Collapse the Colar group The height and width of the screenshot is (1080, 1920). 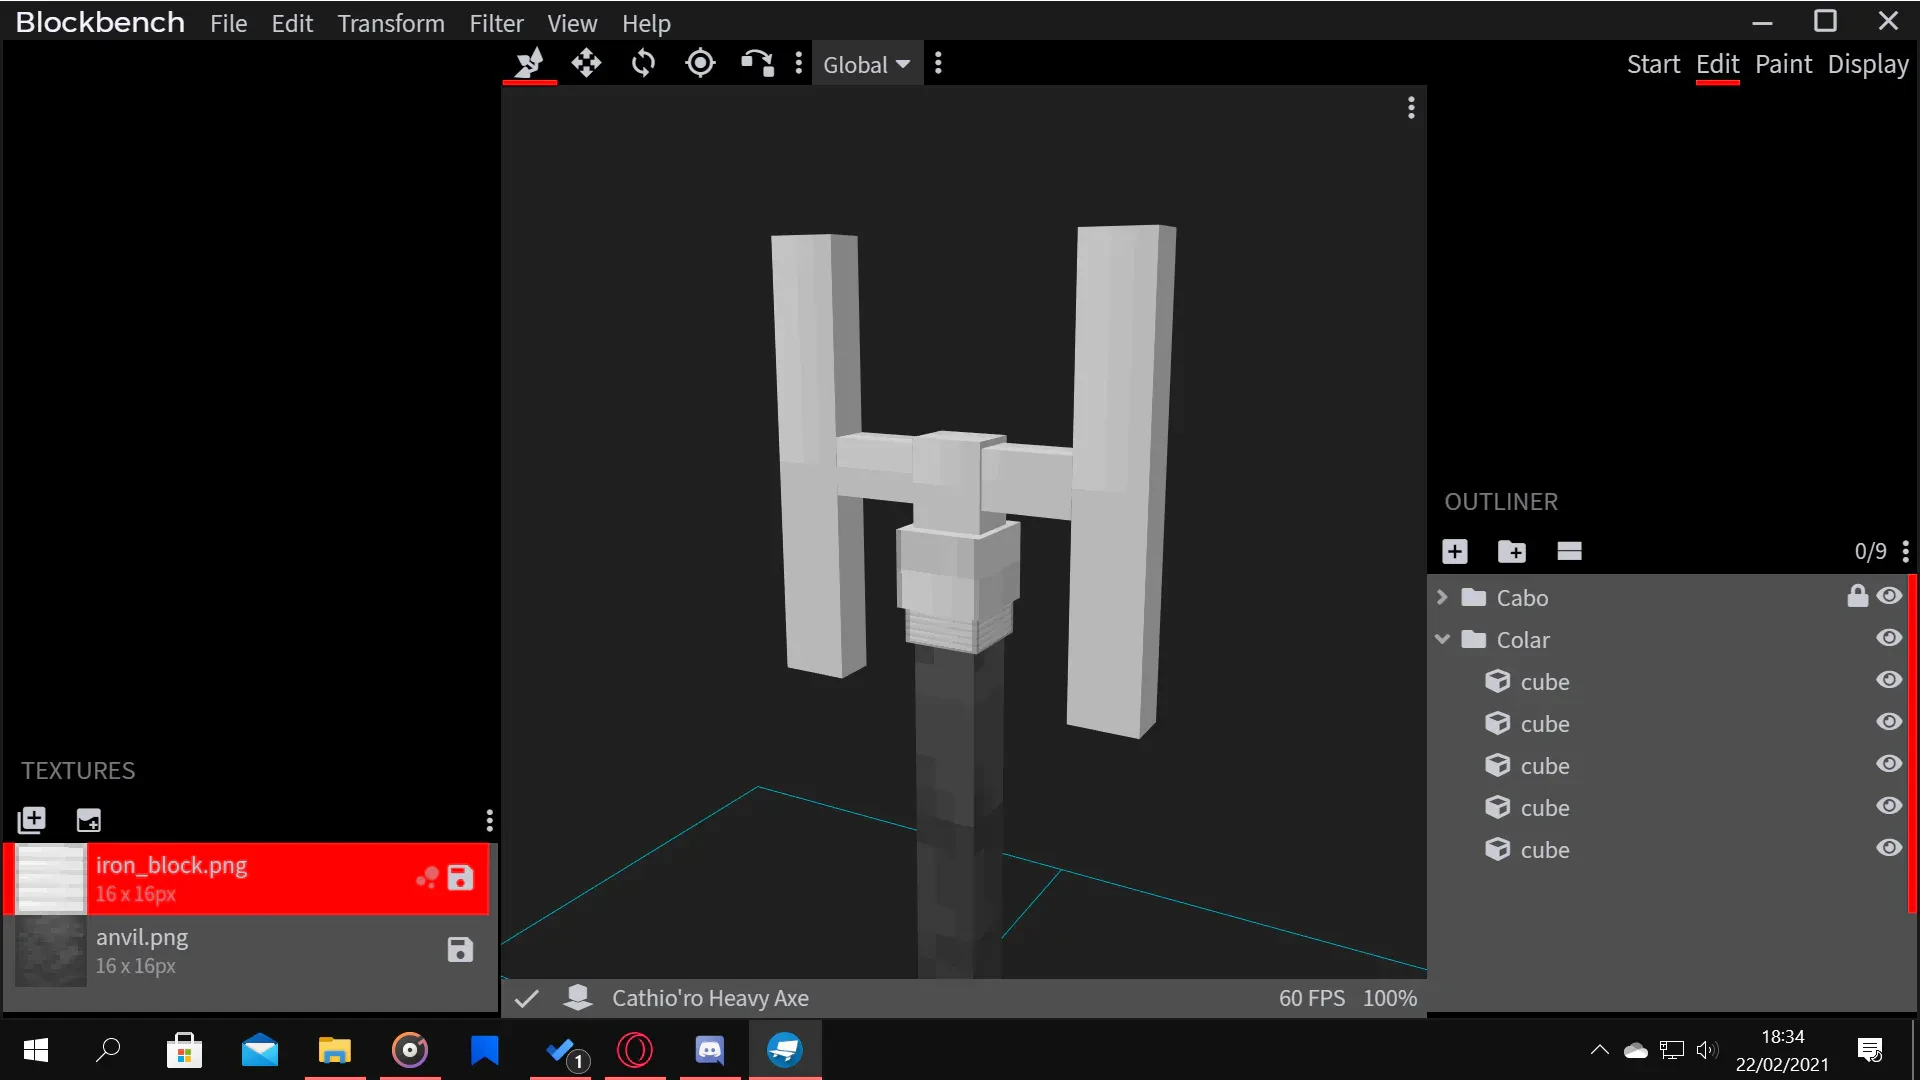coord(1442,639)
